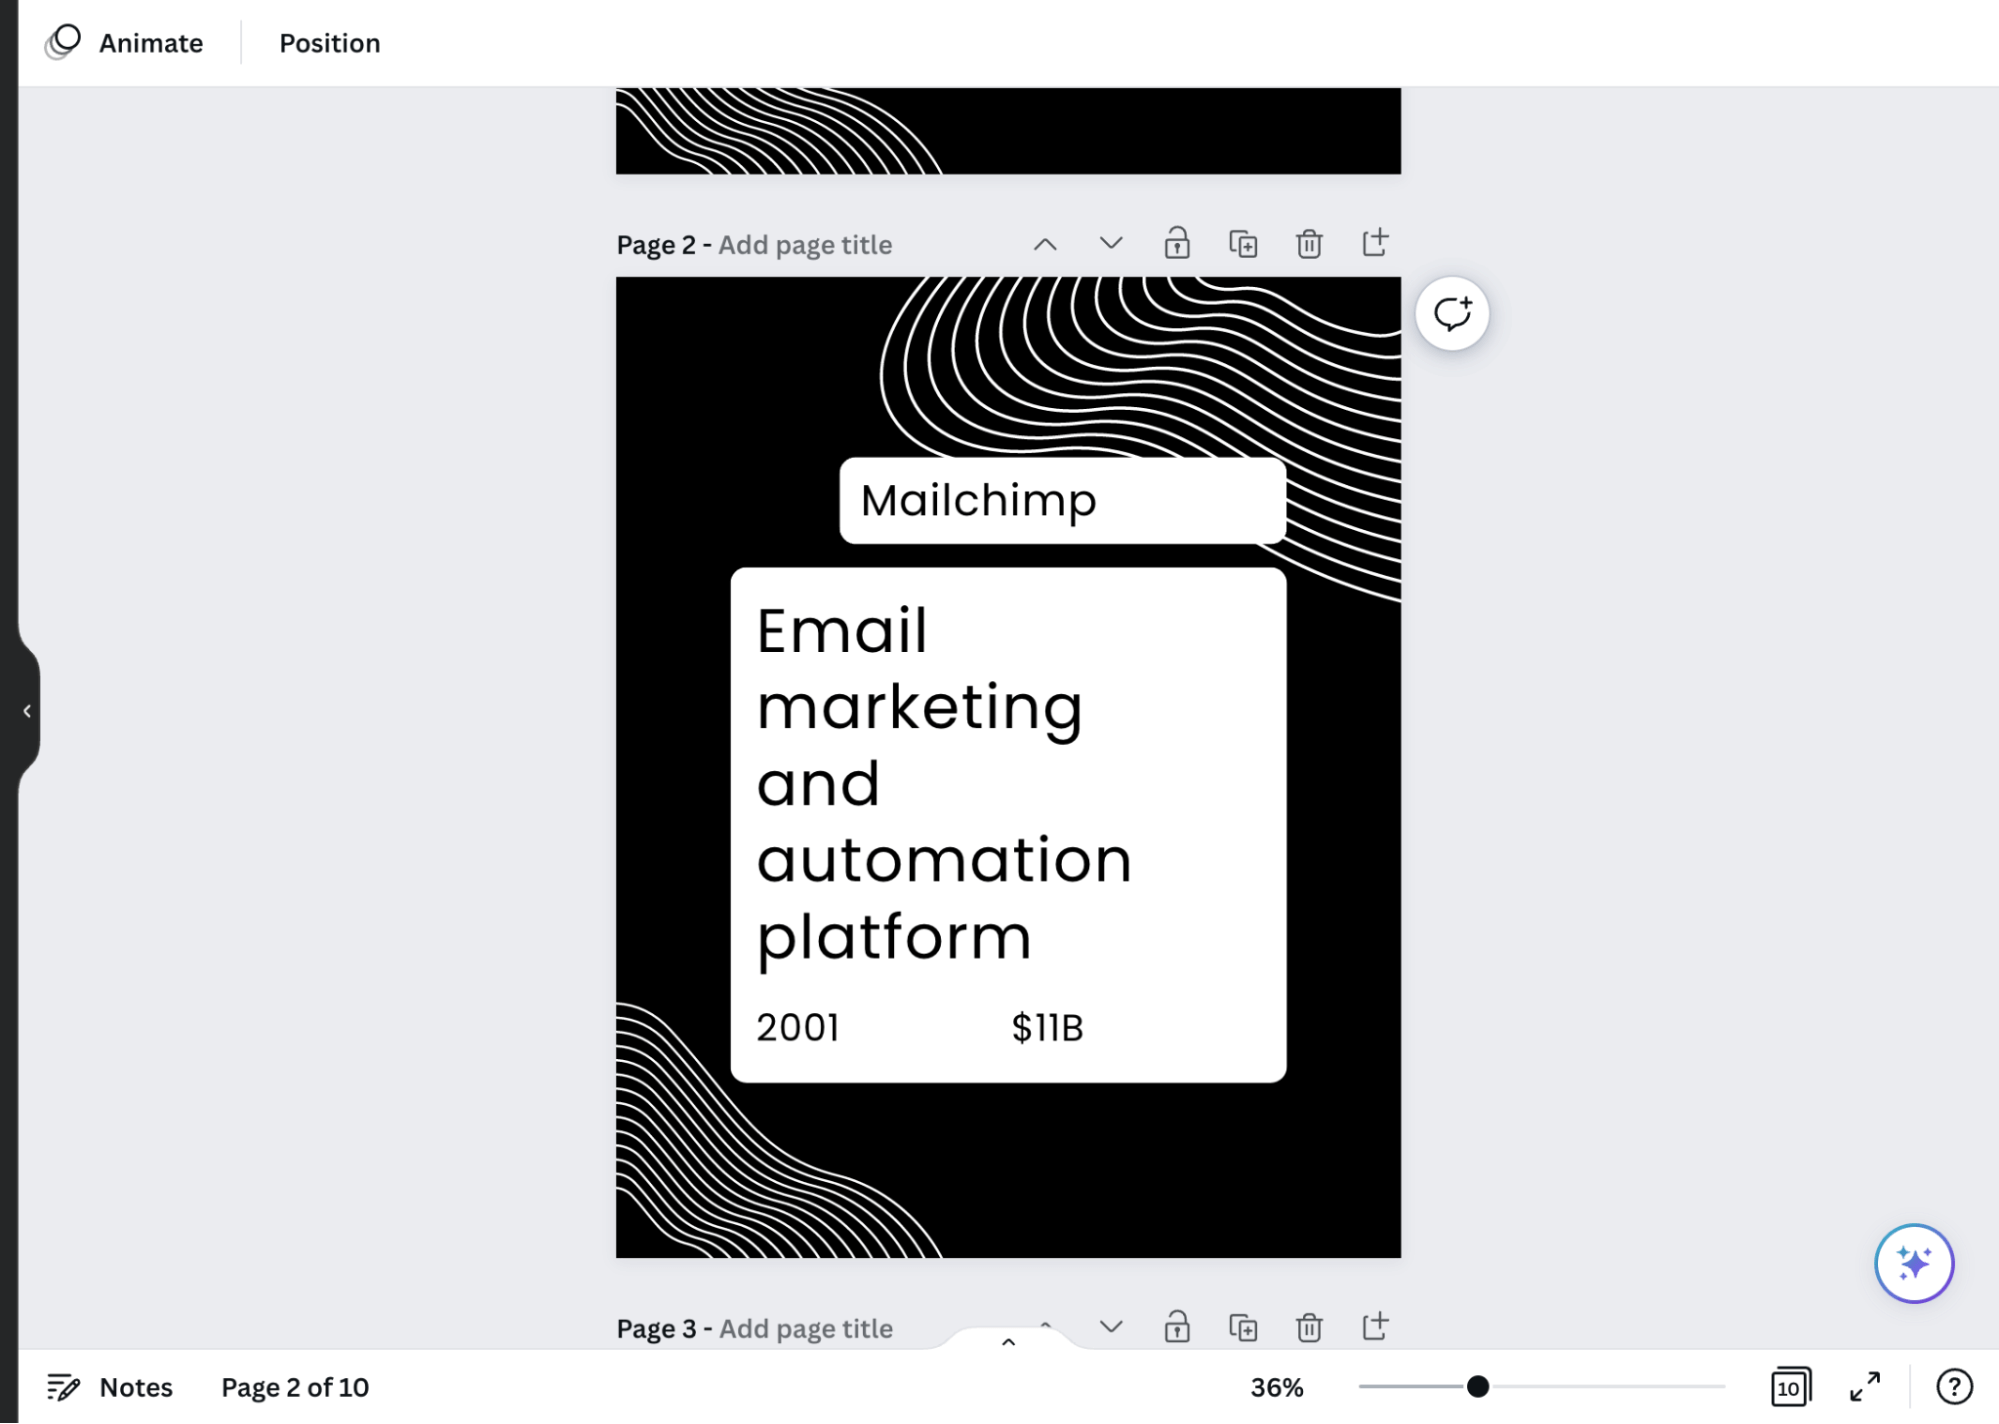1999x1424 pixels.
Task: Collapse the side panel with left arrow
Action: [27, 711]
